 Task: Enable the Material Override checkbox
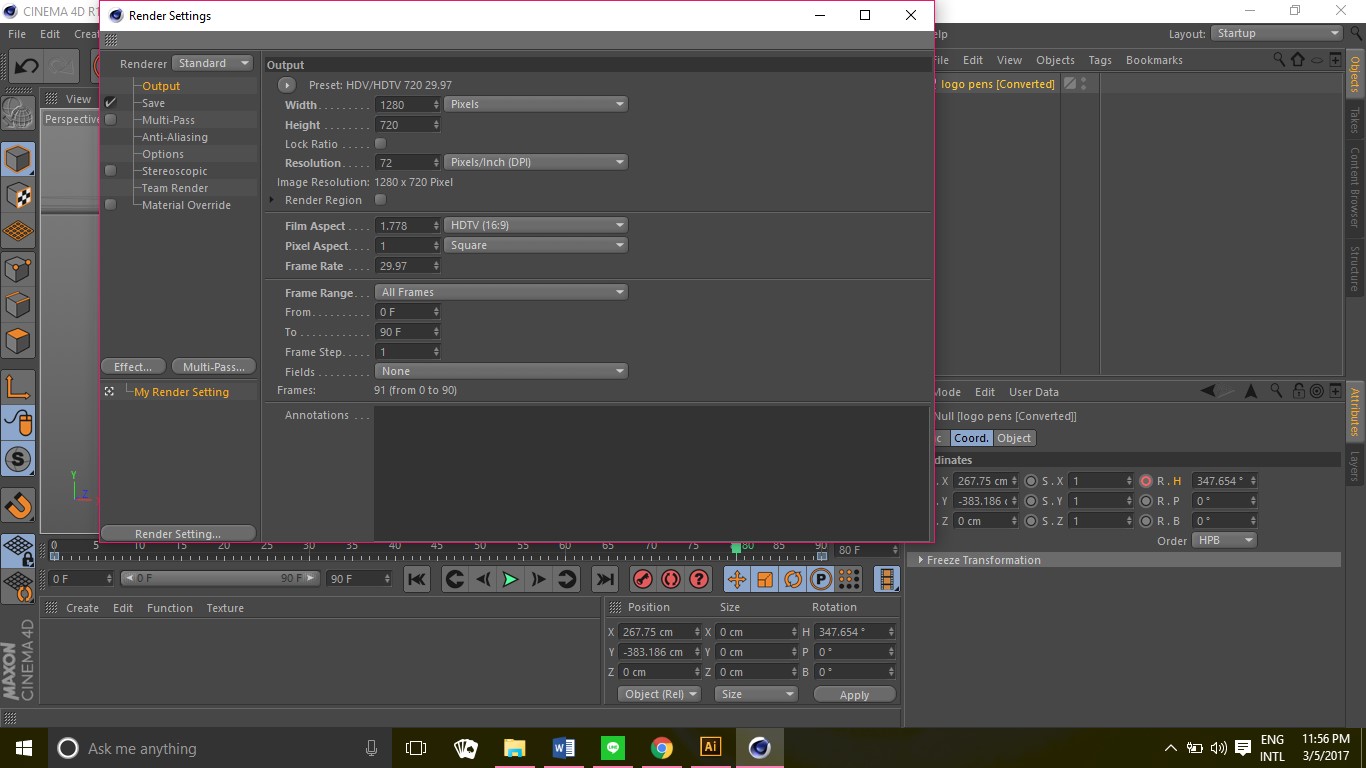(111, 205)
